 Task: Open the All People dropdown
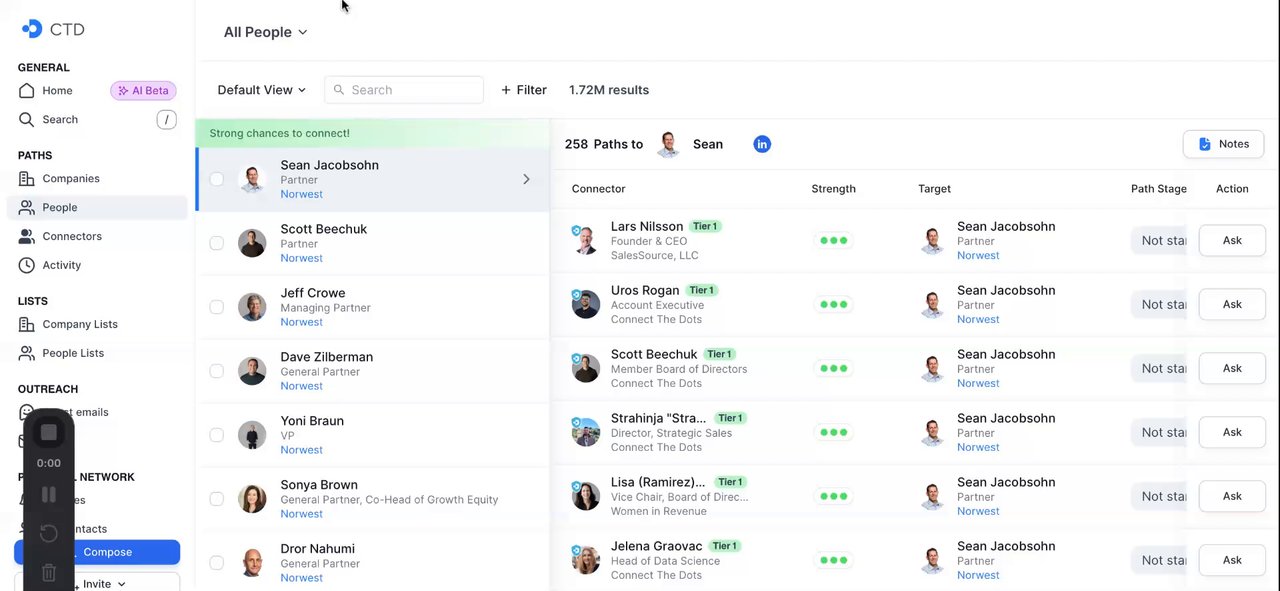[x=265, y=32]
